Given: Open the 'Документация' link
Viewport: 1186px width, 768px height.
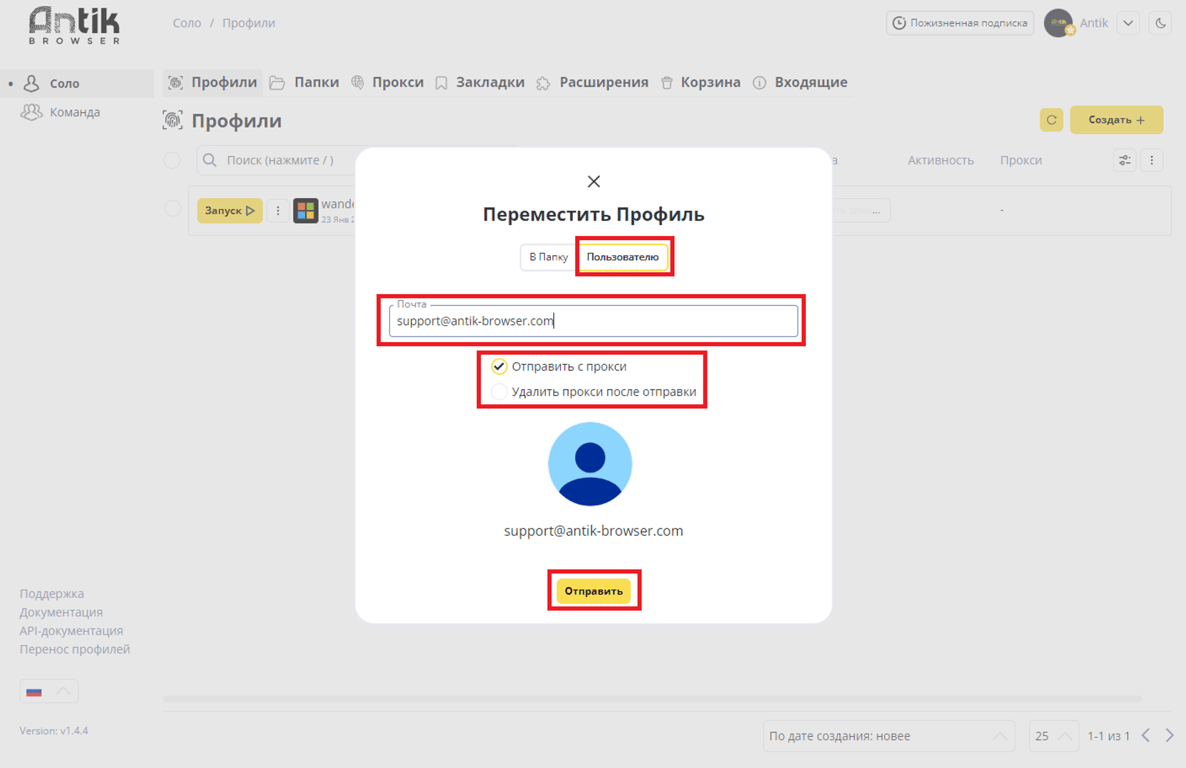Looking at the screenshot, I should point(61,612).
